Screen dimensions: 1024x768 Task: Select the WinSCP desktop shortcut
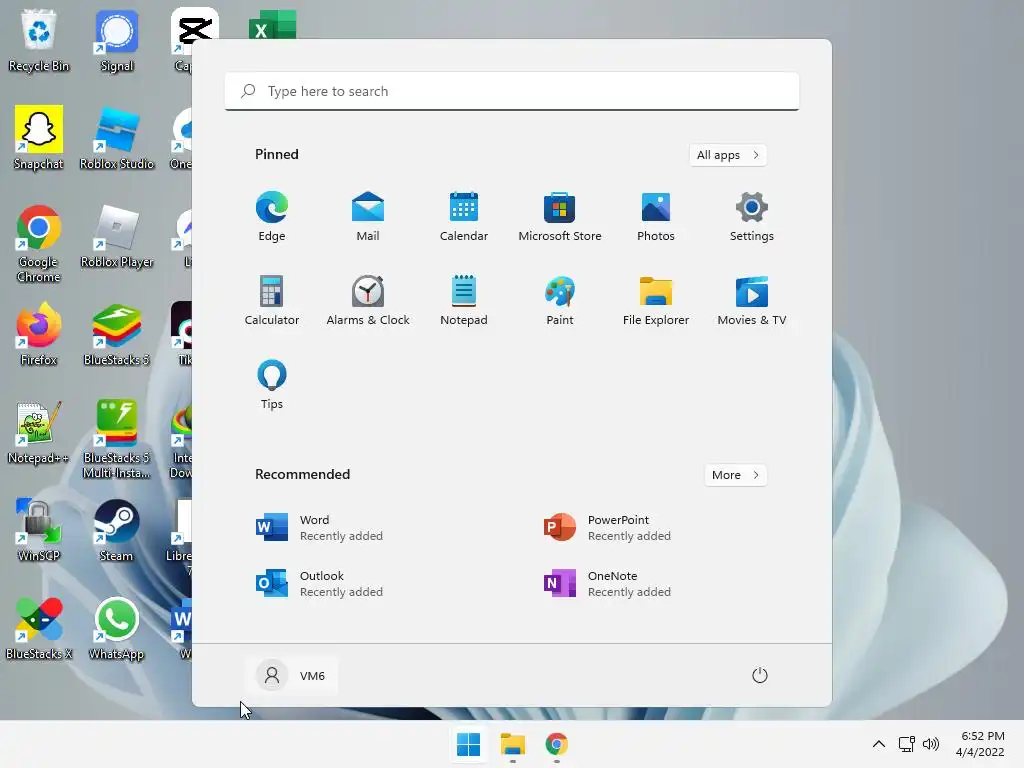[39, 530]
